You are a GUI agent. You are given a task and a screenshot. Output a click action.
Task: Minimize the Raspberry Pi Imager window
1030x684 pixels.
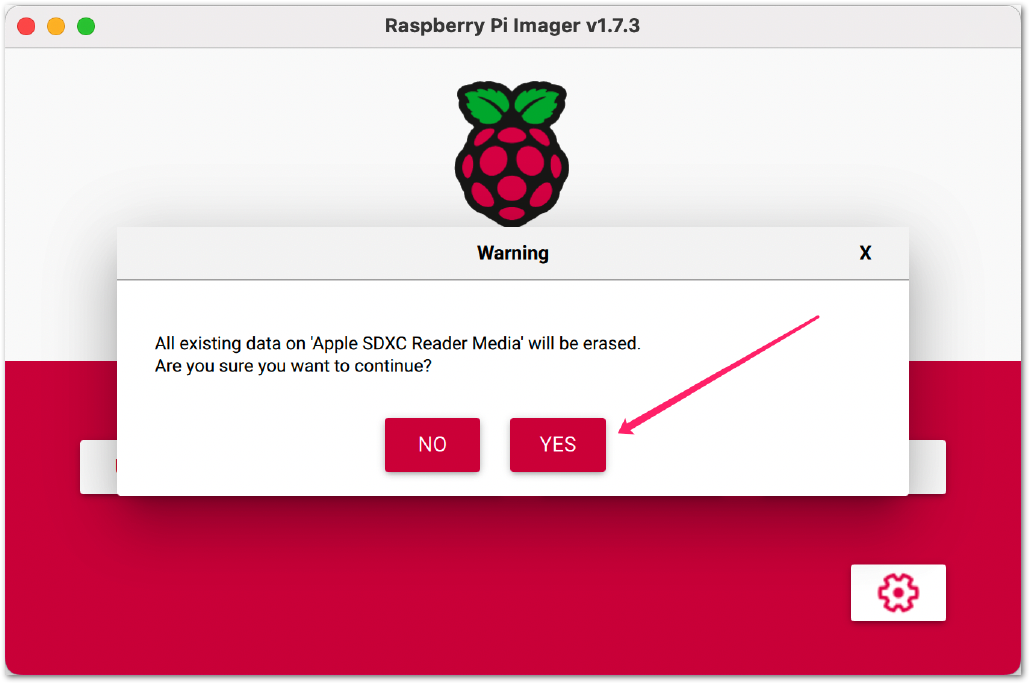coord(56,26)
